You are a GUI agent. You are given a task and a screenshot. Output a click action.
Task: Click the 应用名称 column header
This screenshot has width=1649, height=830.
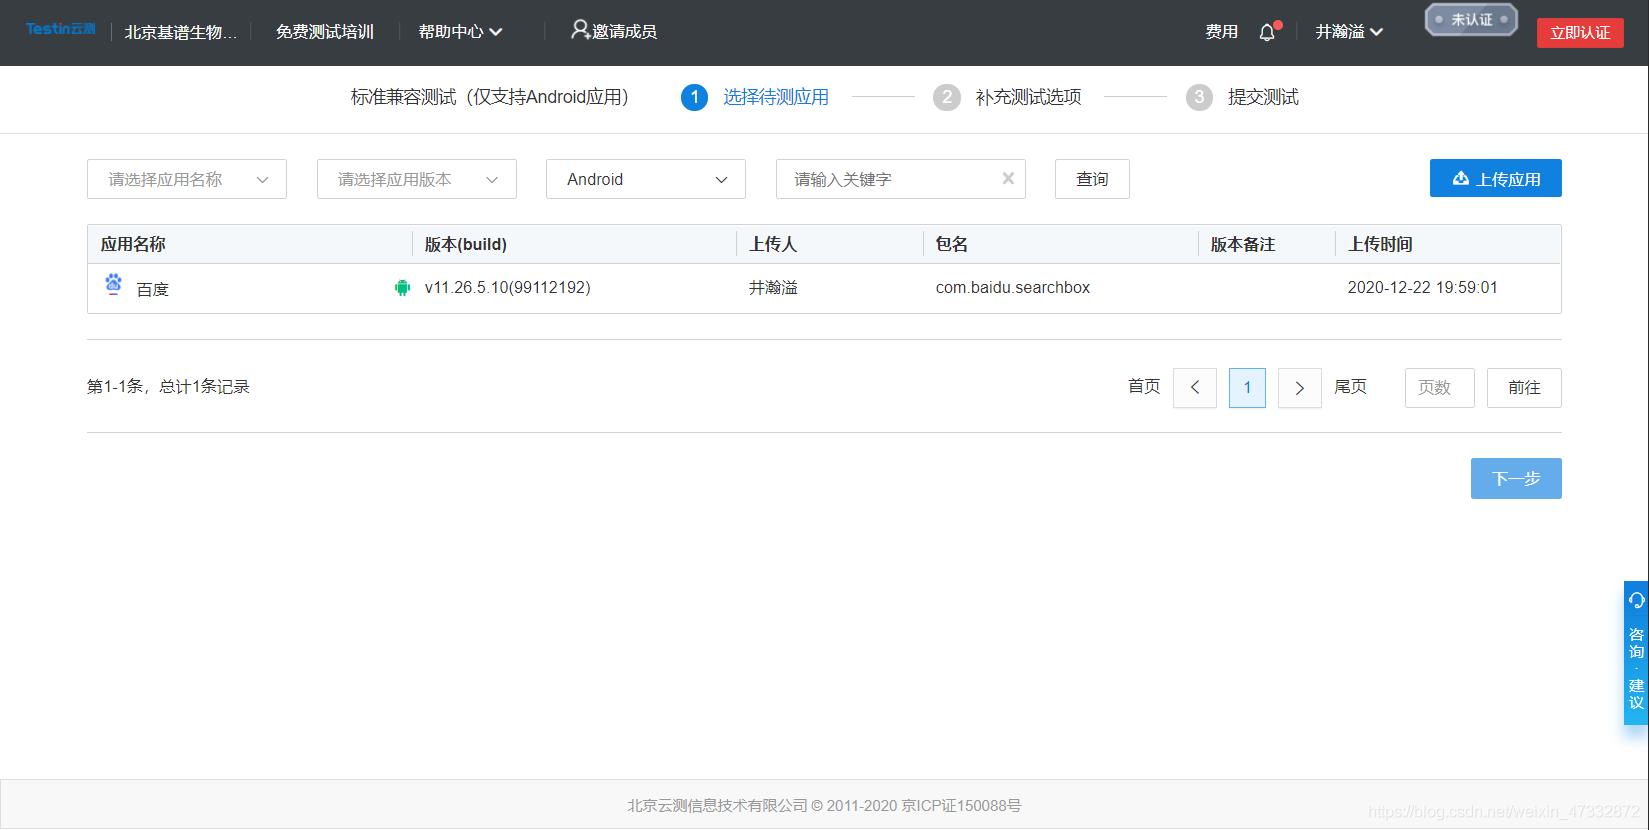[x=133, y=244]
